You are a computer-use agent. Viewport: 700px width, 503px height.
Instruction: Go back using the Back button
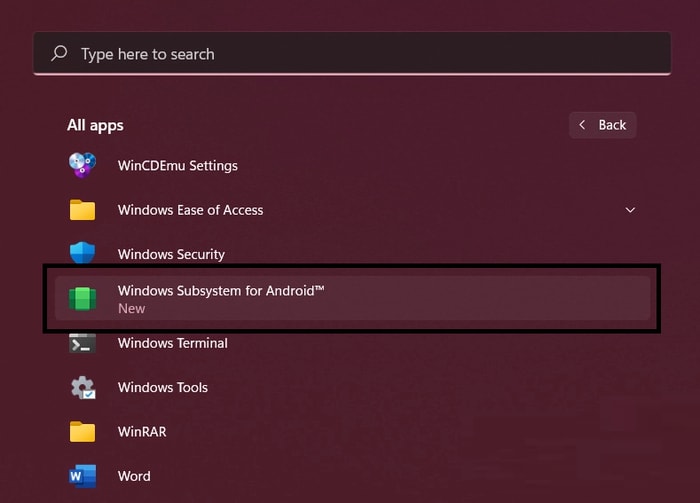[603, 125]
